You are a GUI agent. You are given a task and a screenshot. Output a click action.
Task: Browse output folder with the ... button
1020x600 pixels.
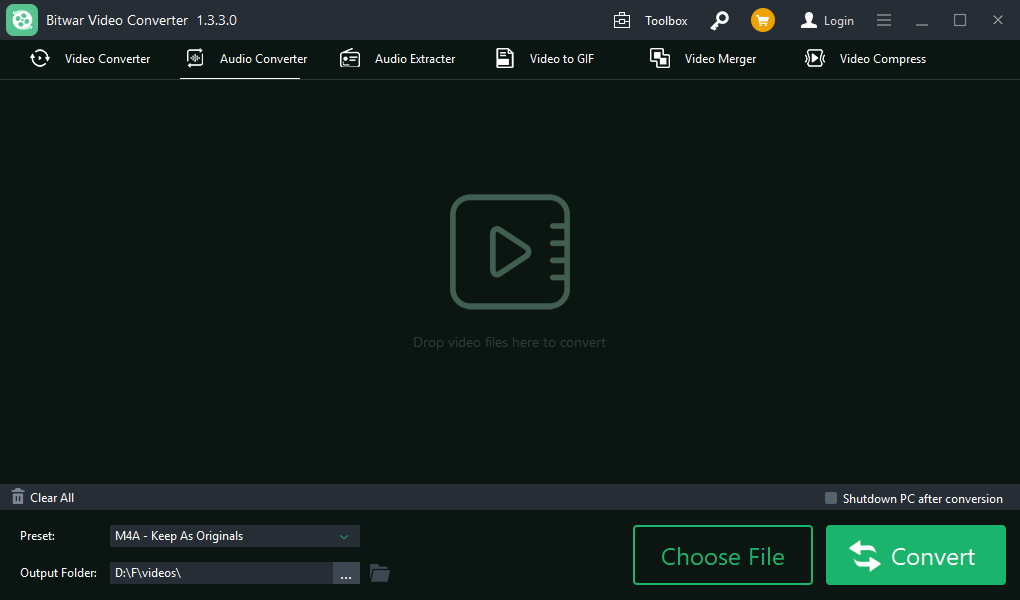[x=346, y=573]
